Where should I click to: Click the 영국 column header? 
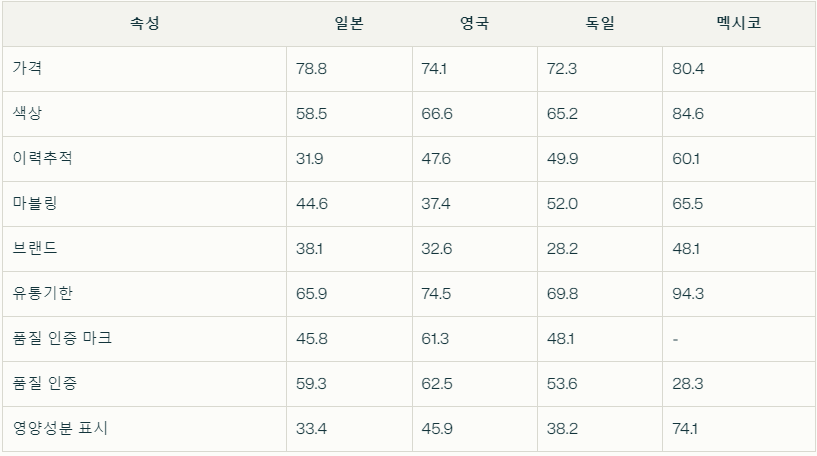point(475,23)
